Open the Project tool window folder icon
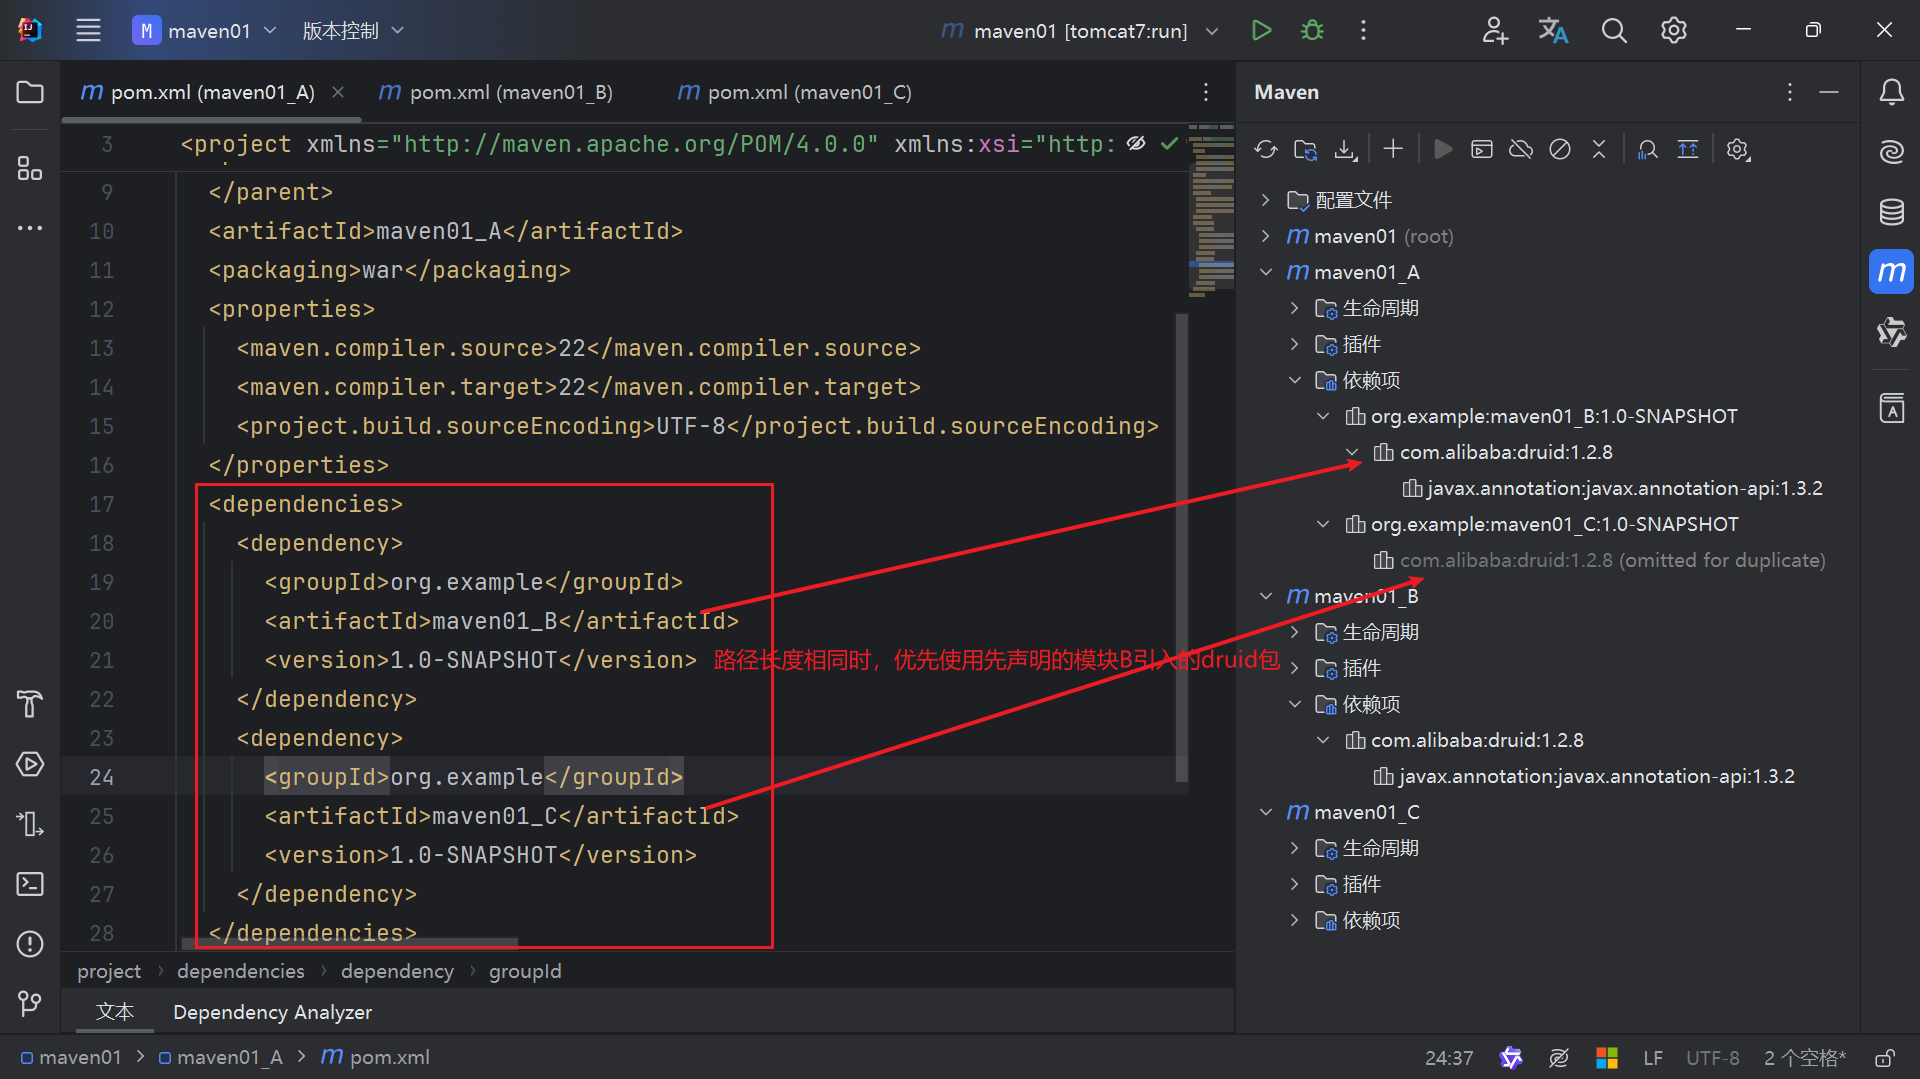1920x1079 pixels. tap(30, 92)
